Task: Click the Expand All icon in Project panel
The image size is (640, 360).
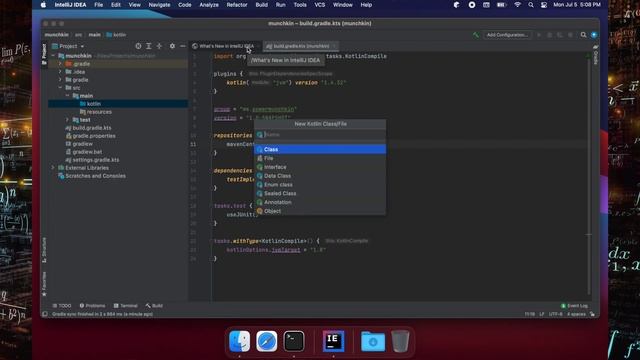Action: (149, 46)
